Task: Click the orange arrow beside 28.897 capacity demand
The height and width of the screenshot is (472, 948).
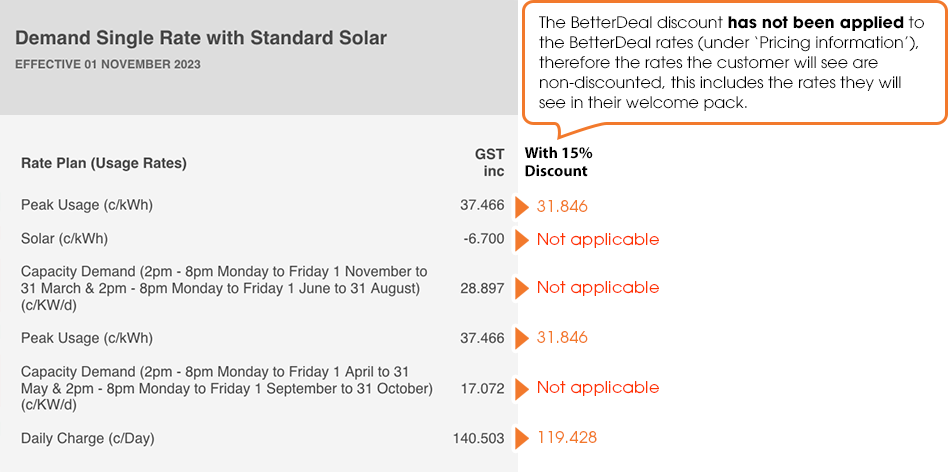Action: (522, 288)
